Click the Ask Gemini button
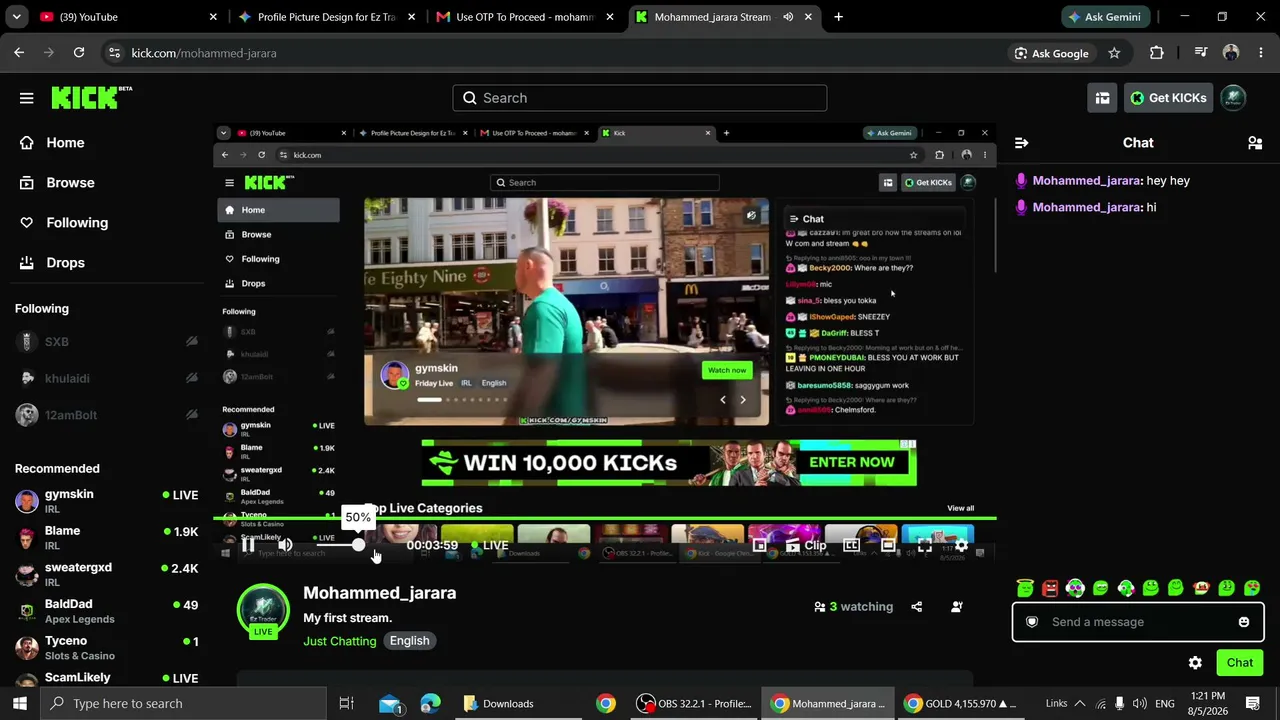 coord(1104,17)
